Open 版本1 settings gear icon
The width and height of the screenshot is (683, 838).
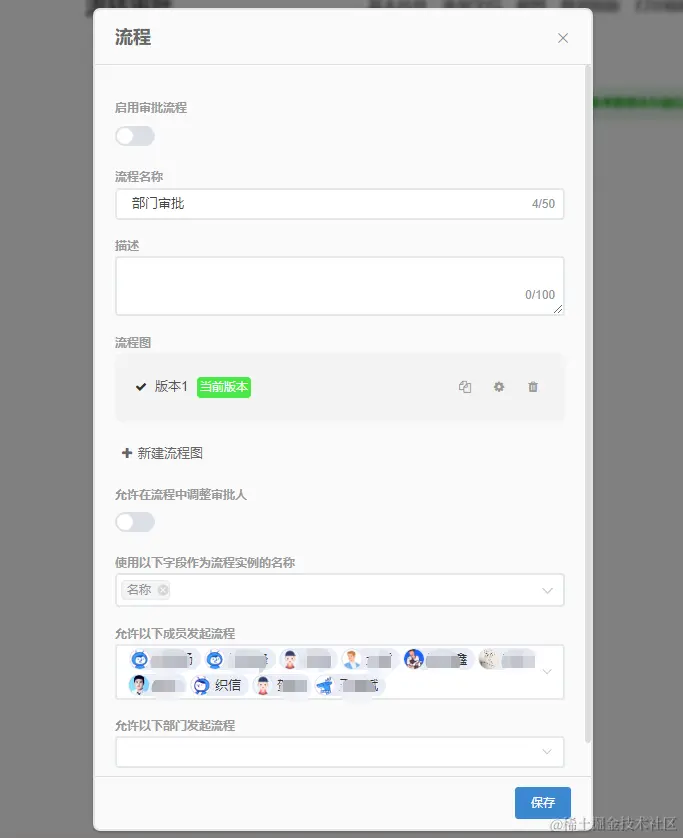pos(499,387)
